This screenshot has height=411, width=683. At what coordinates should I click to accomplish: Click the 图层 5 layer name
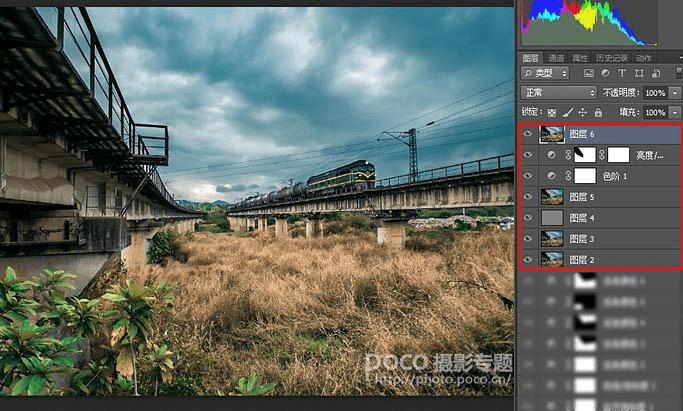click(582, 197)
